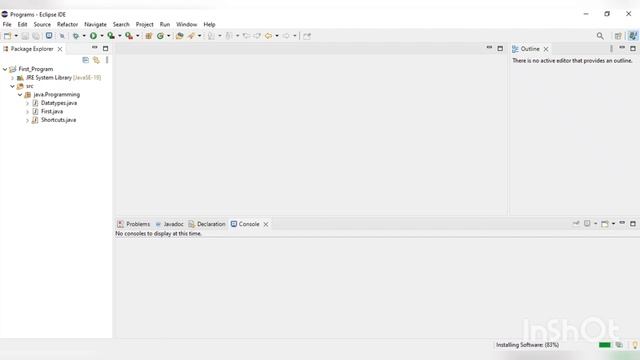Select Shortcuts.java in Package Explorer
The height and width of the screenshot is (360, 640).
point(58,120)
